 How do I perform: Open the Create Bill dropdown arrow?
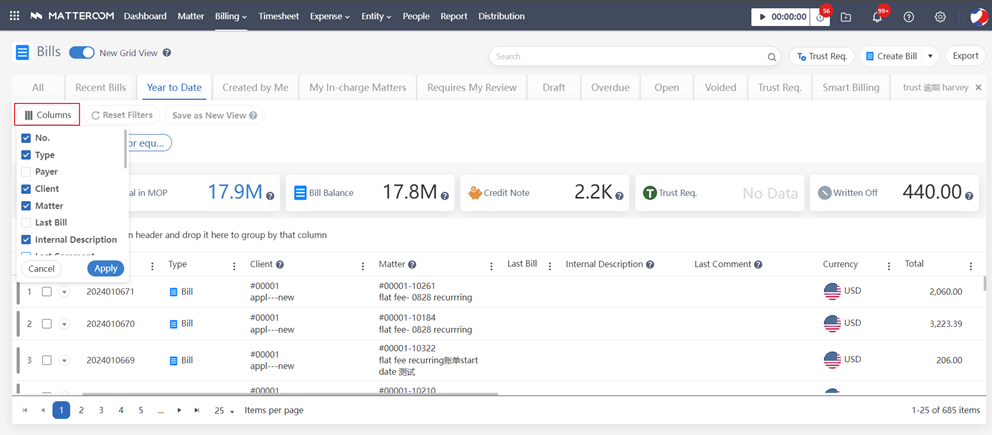(x=930, y=57)
